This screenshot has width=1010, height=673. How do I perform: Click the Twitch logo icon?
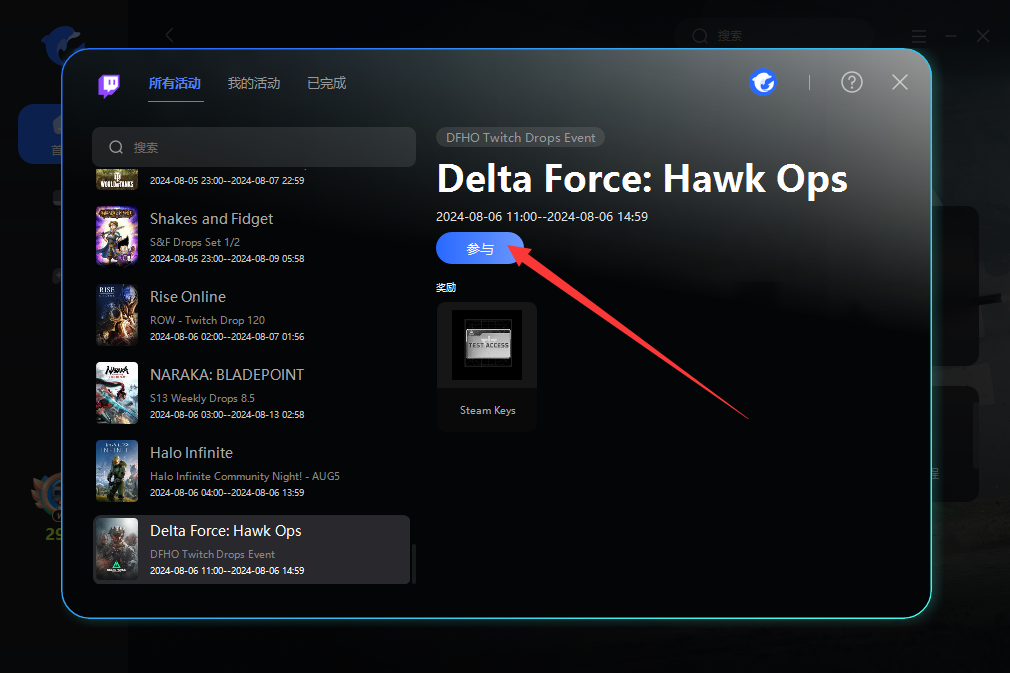(110, 84)
